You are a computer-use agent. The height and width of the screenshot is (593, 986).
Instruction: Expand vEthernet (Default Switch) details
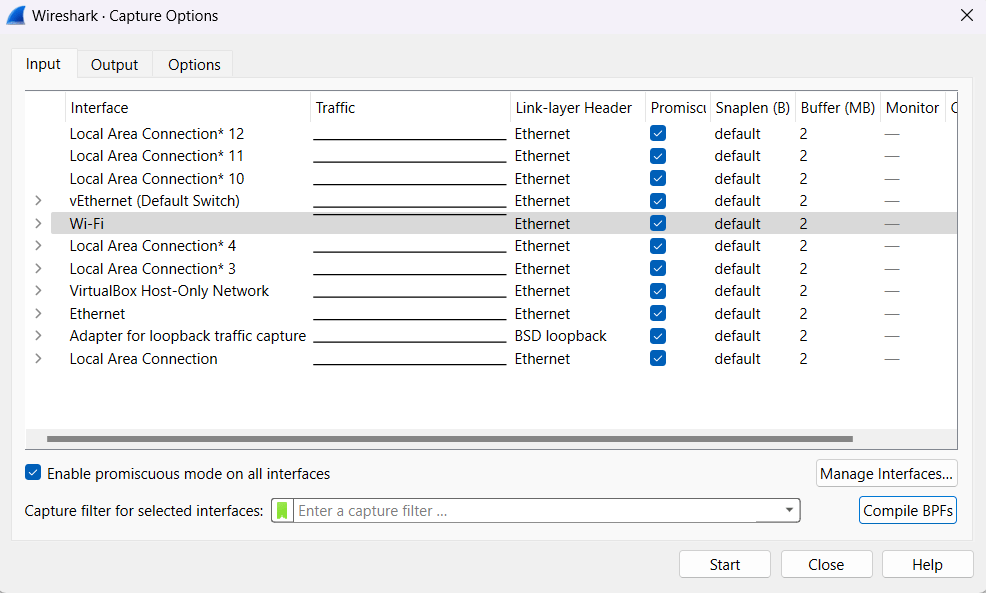(40, 200)
